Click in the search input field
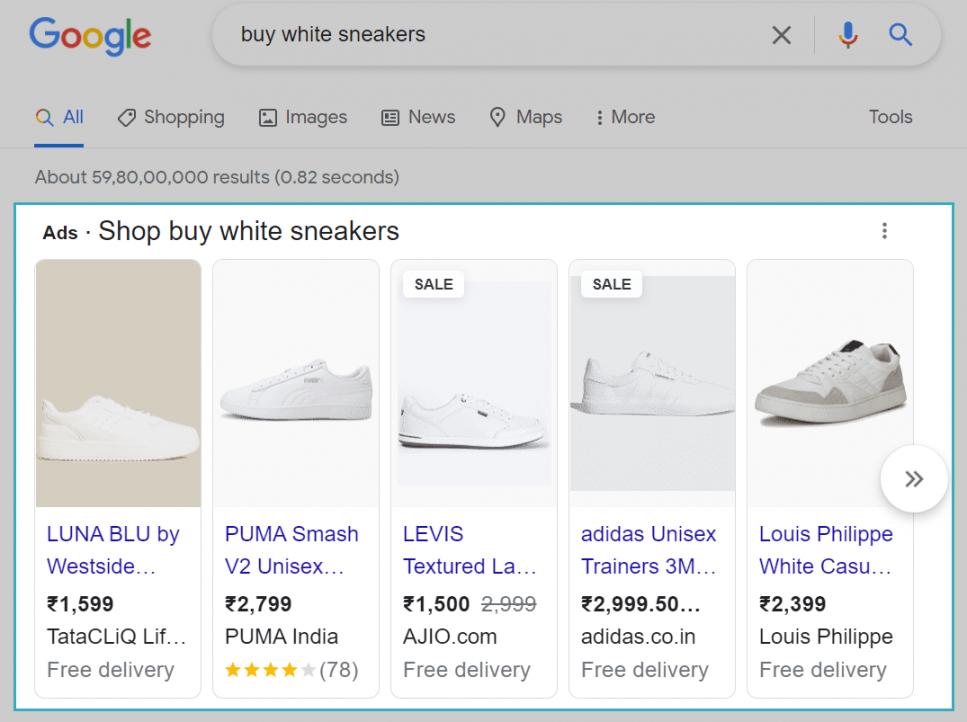The width and height of the screenshot is (967, 722). (x=490, y=36)
